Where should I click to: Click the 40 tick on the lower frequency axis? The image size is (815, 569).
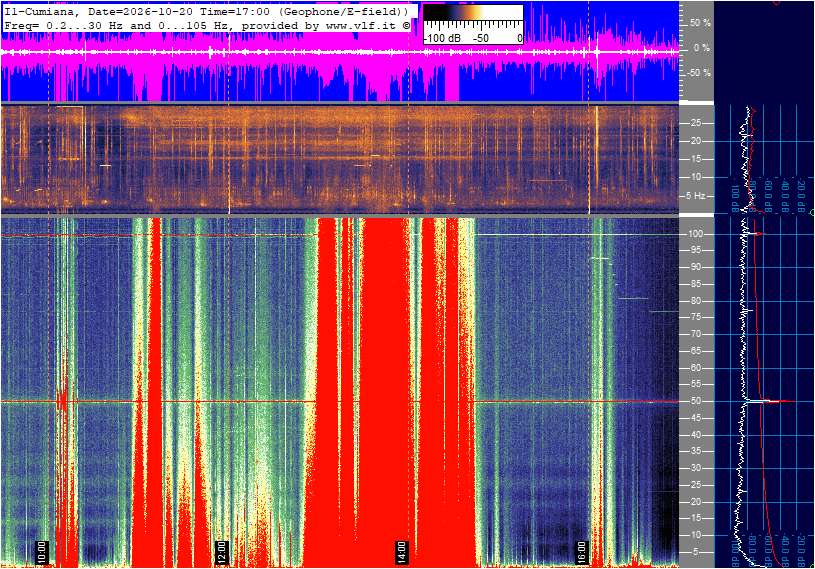(695, 435)
